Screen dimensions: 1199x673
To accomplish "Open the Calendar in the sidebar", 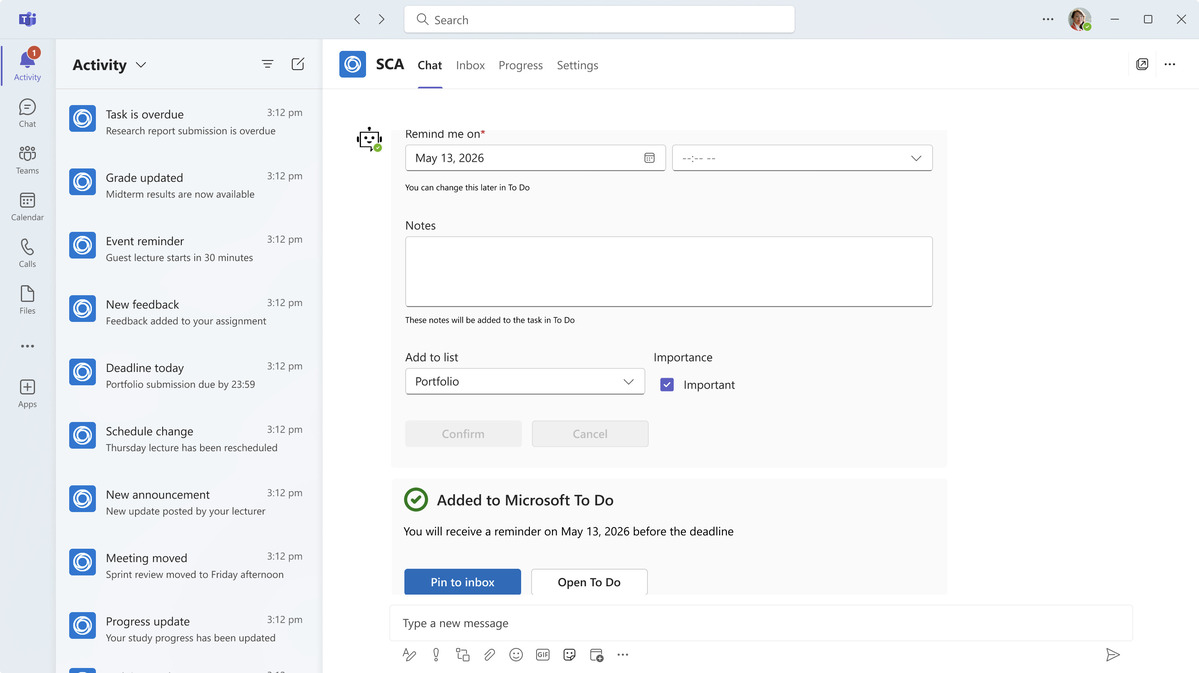I will [x=28, y=206].
